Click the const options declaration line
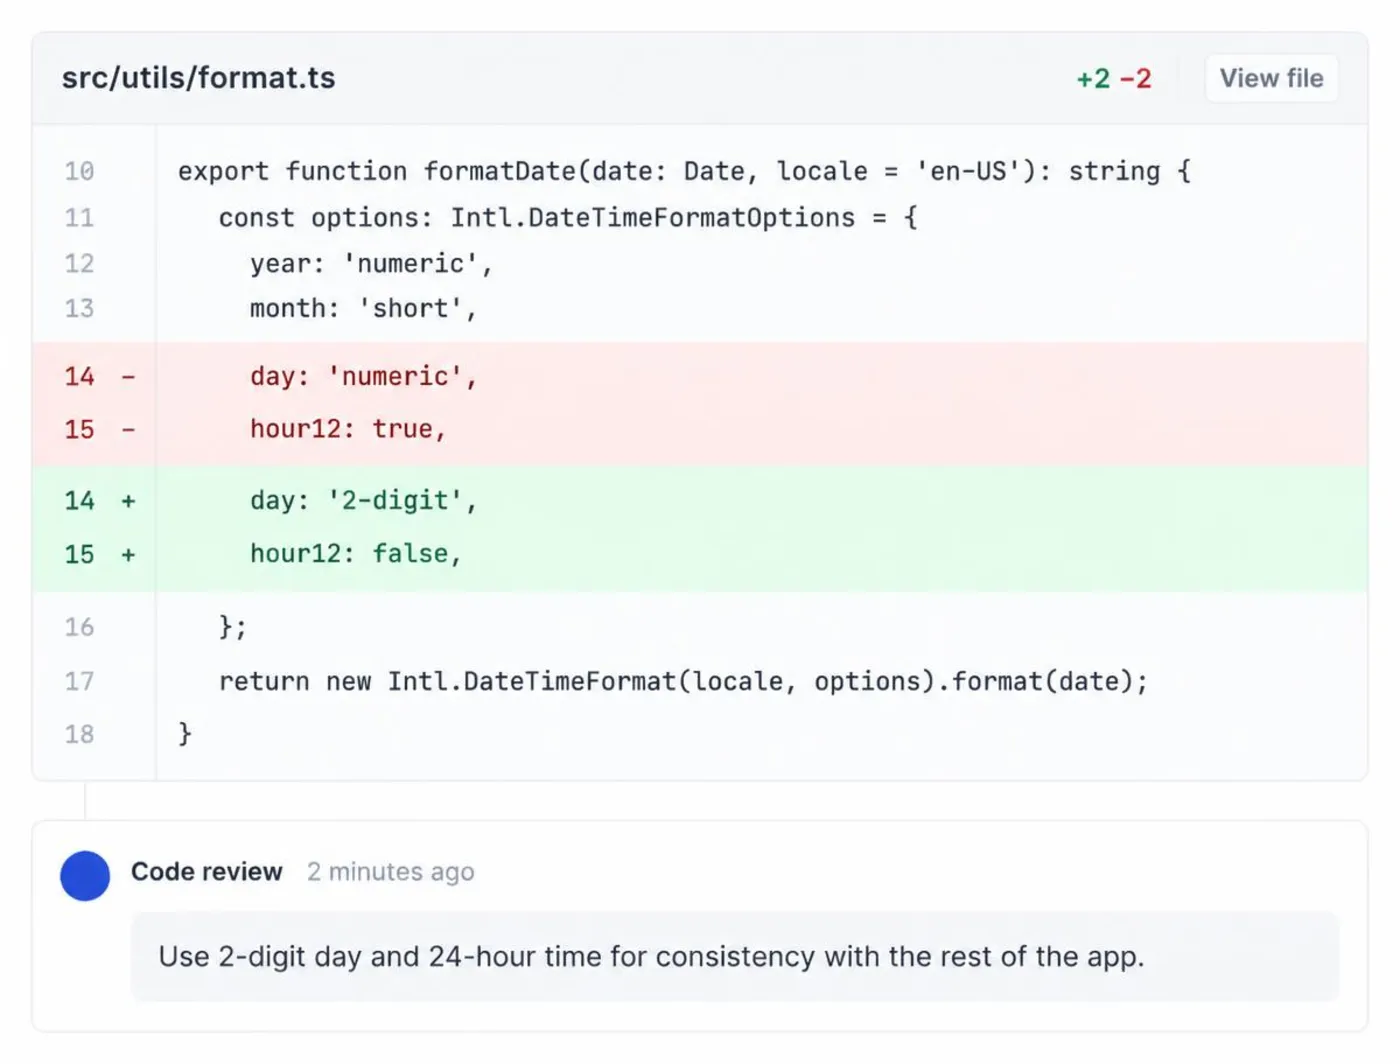1400x1064 pixels. click(x=568, y=217)
